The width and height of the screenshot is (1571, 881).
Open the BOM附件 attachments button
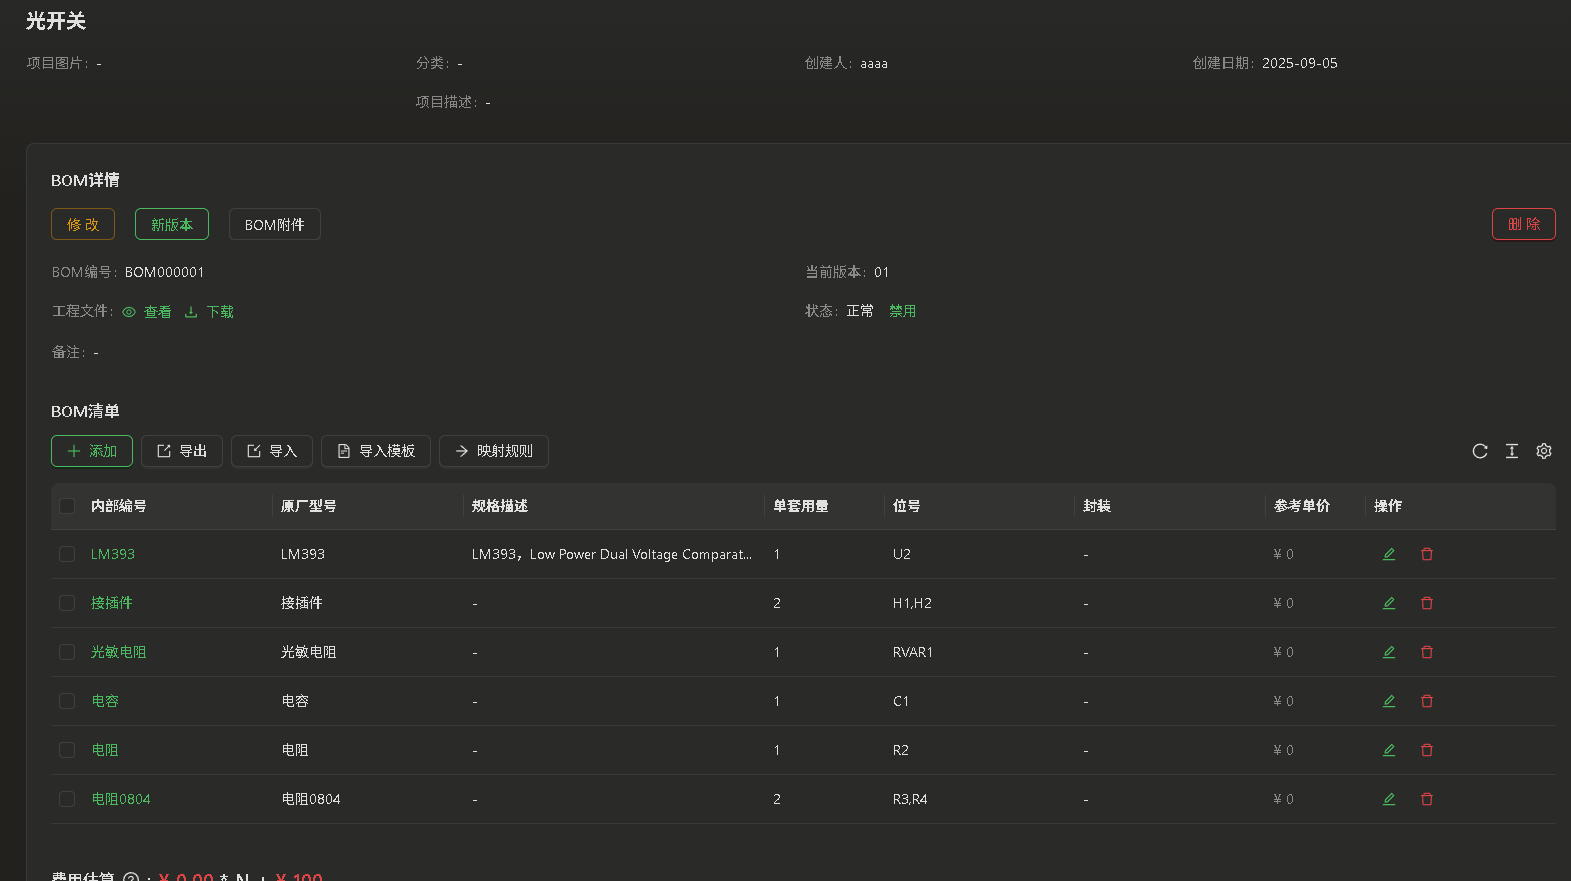[275, 224]
